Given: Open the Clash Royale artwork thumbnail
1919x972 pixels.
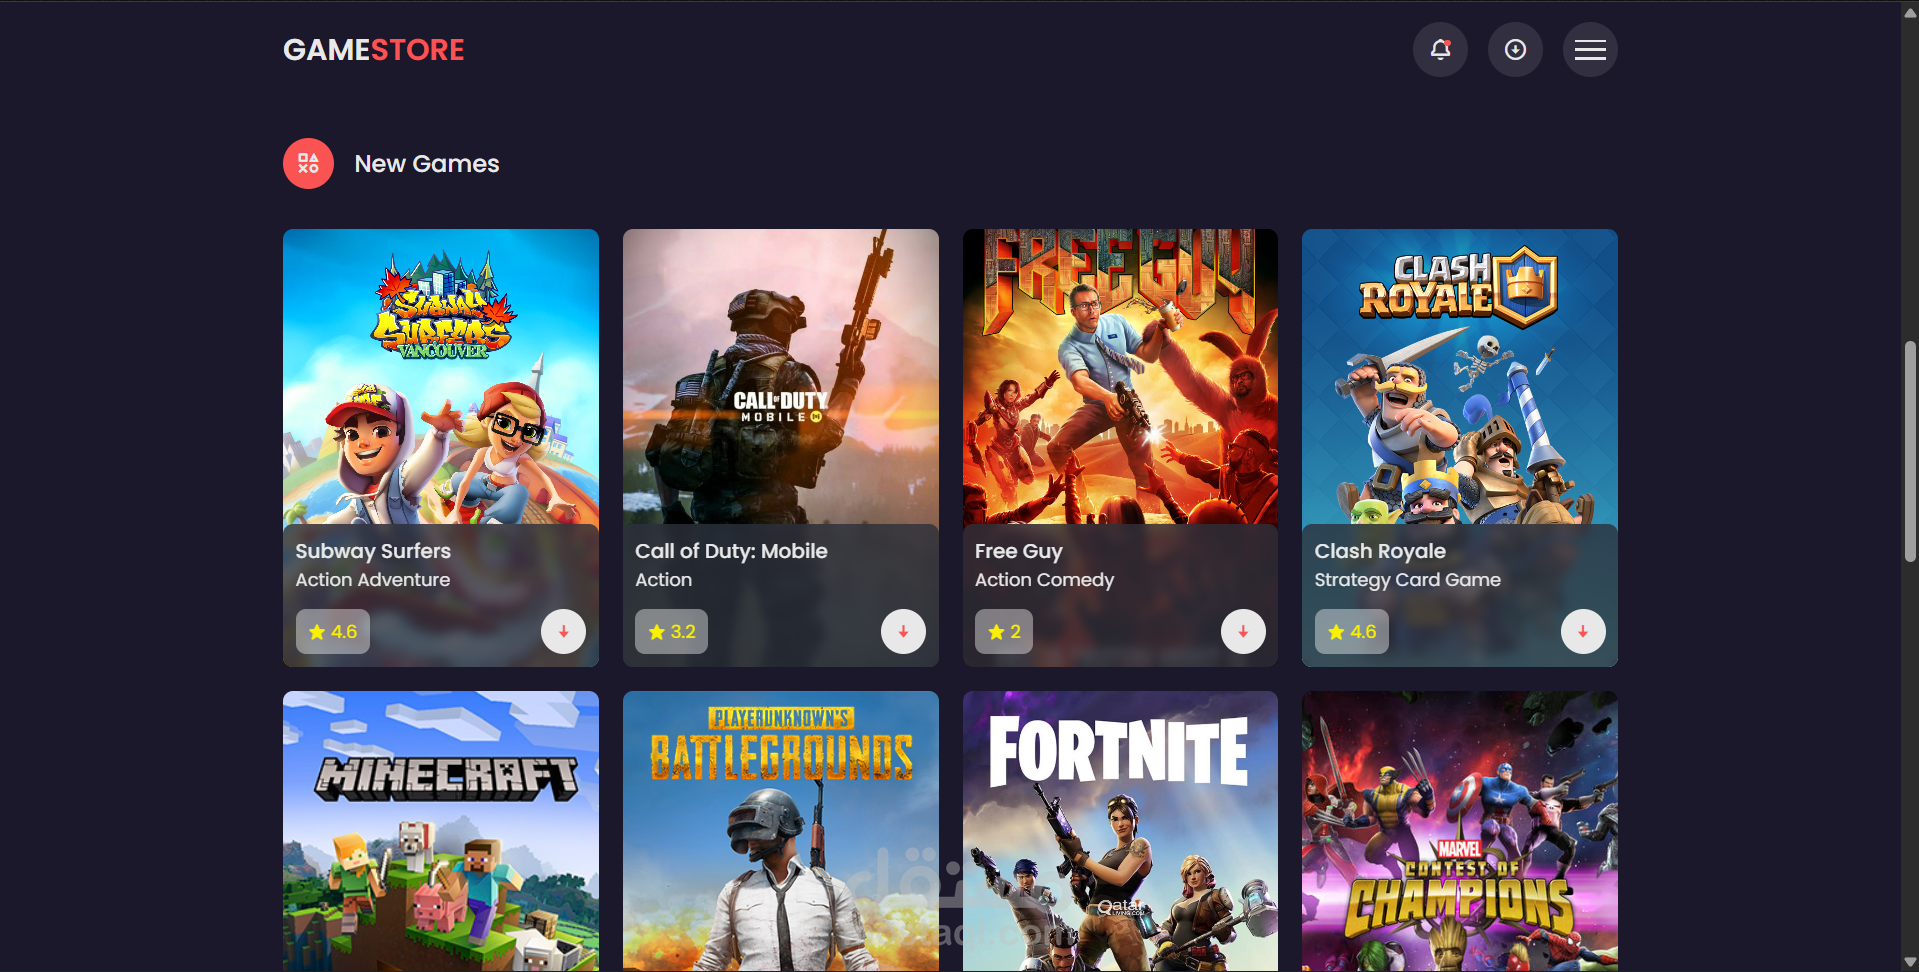Looking at the screenshot, I should (x=1460, y=377).
